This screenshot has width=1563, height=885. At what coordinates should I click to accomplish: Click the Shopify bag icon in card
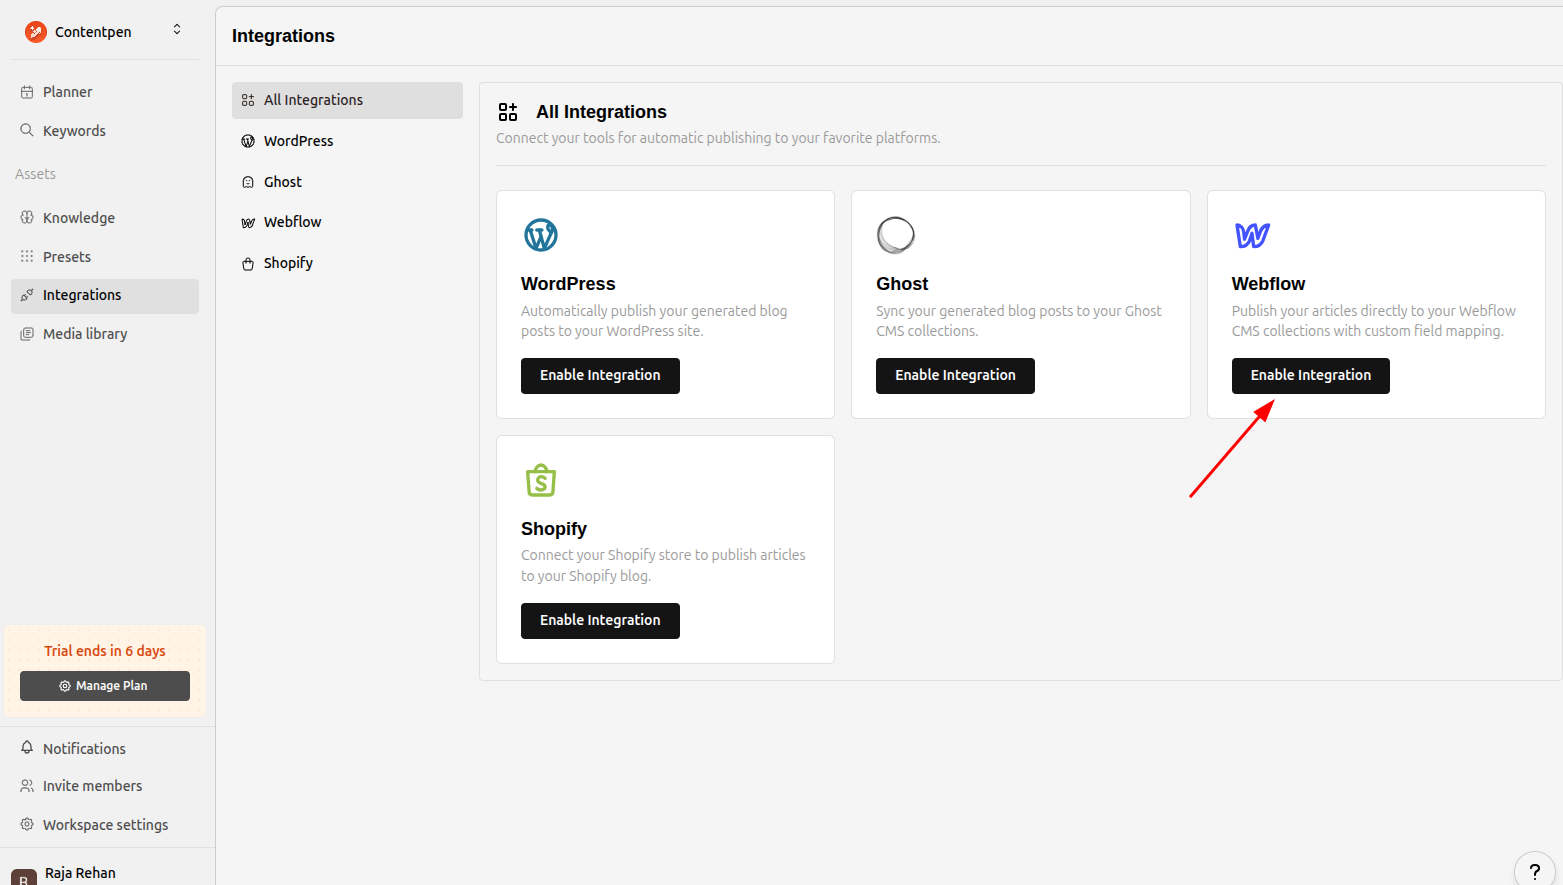(541, 480)
